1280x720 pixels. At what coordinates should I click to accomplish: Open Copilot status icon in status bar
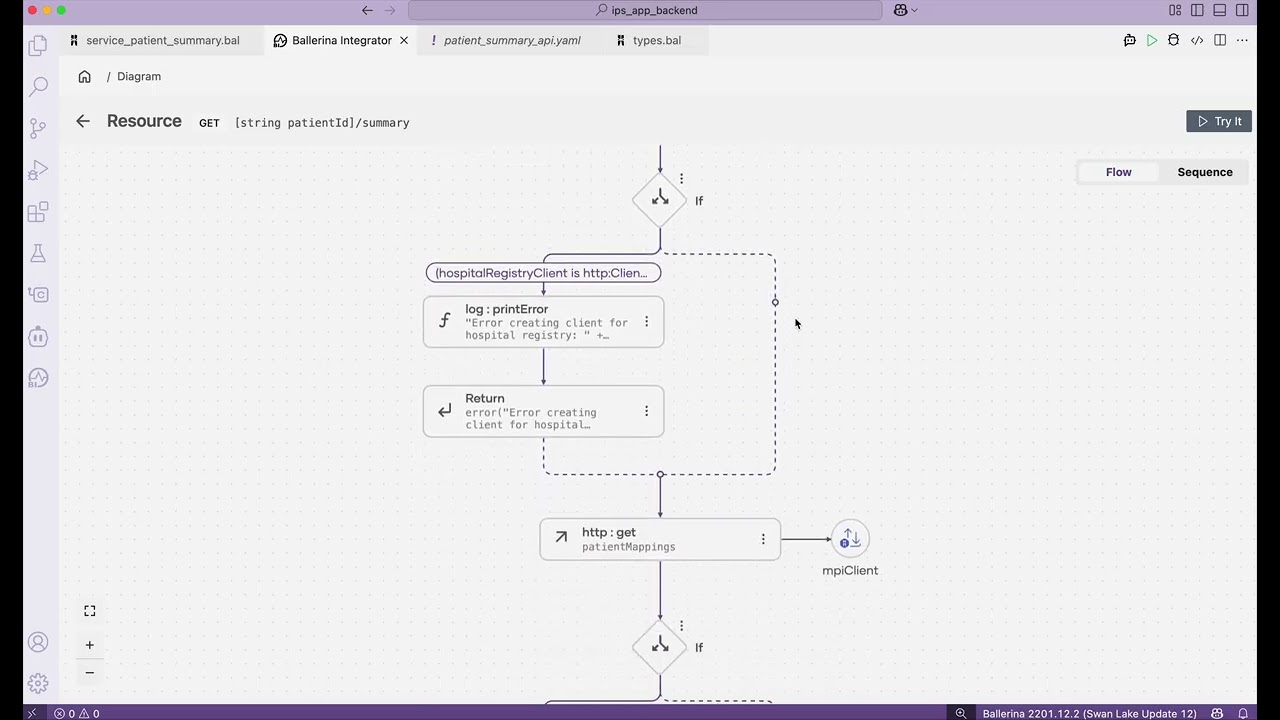[1217, 713]
